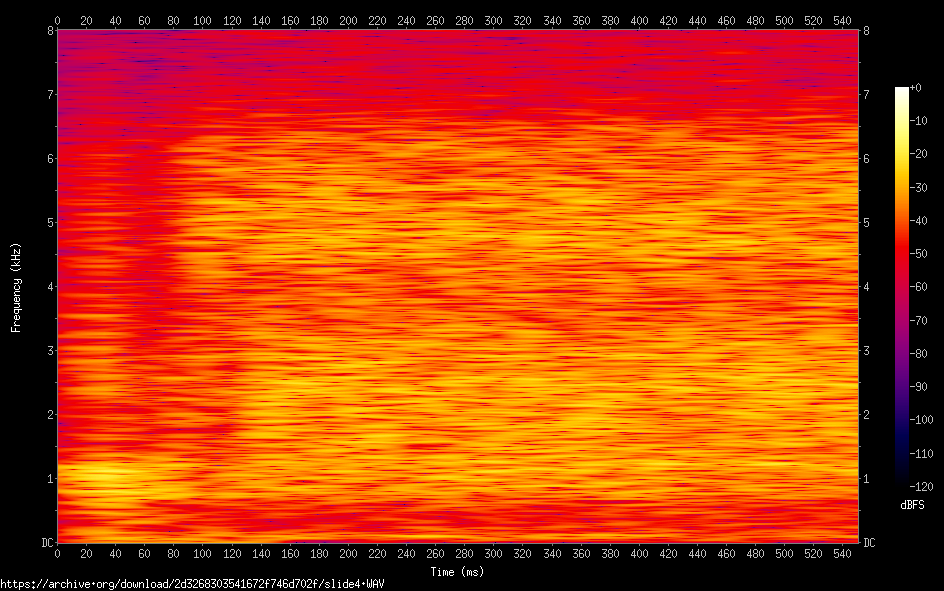Click the Time (ms) axis label
944x591 pixels.
click(457, 572)
